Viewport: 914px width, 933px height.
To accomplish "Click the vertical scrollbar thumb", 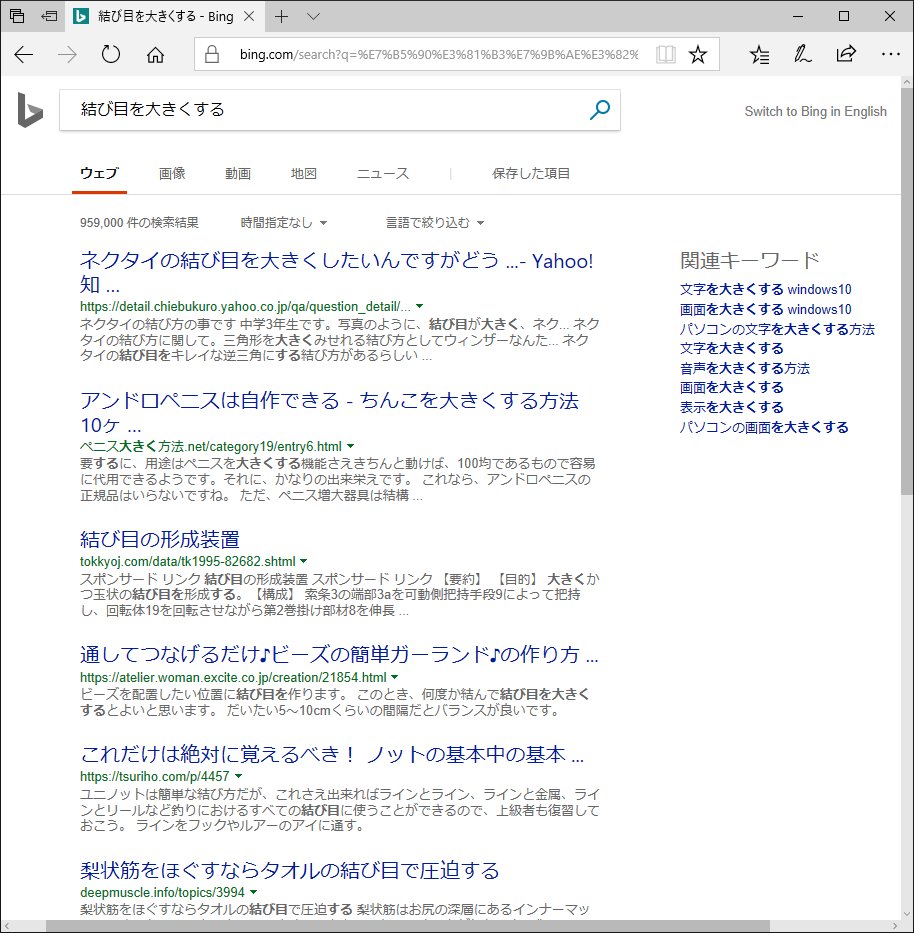I will click(x=907, y=290).
